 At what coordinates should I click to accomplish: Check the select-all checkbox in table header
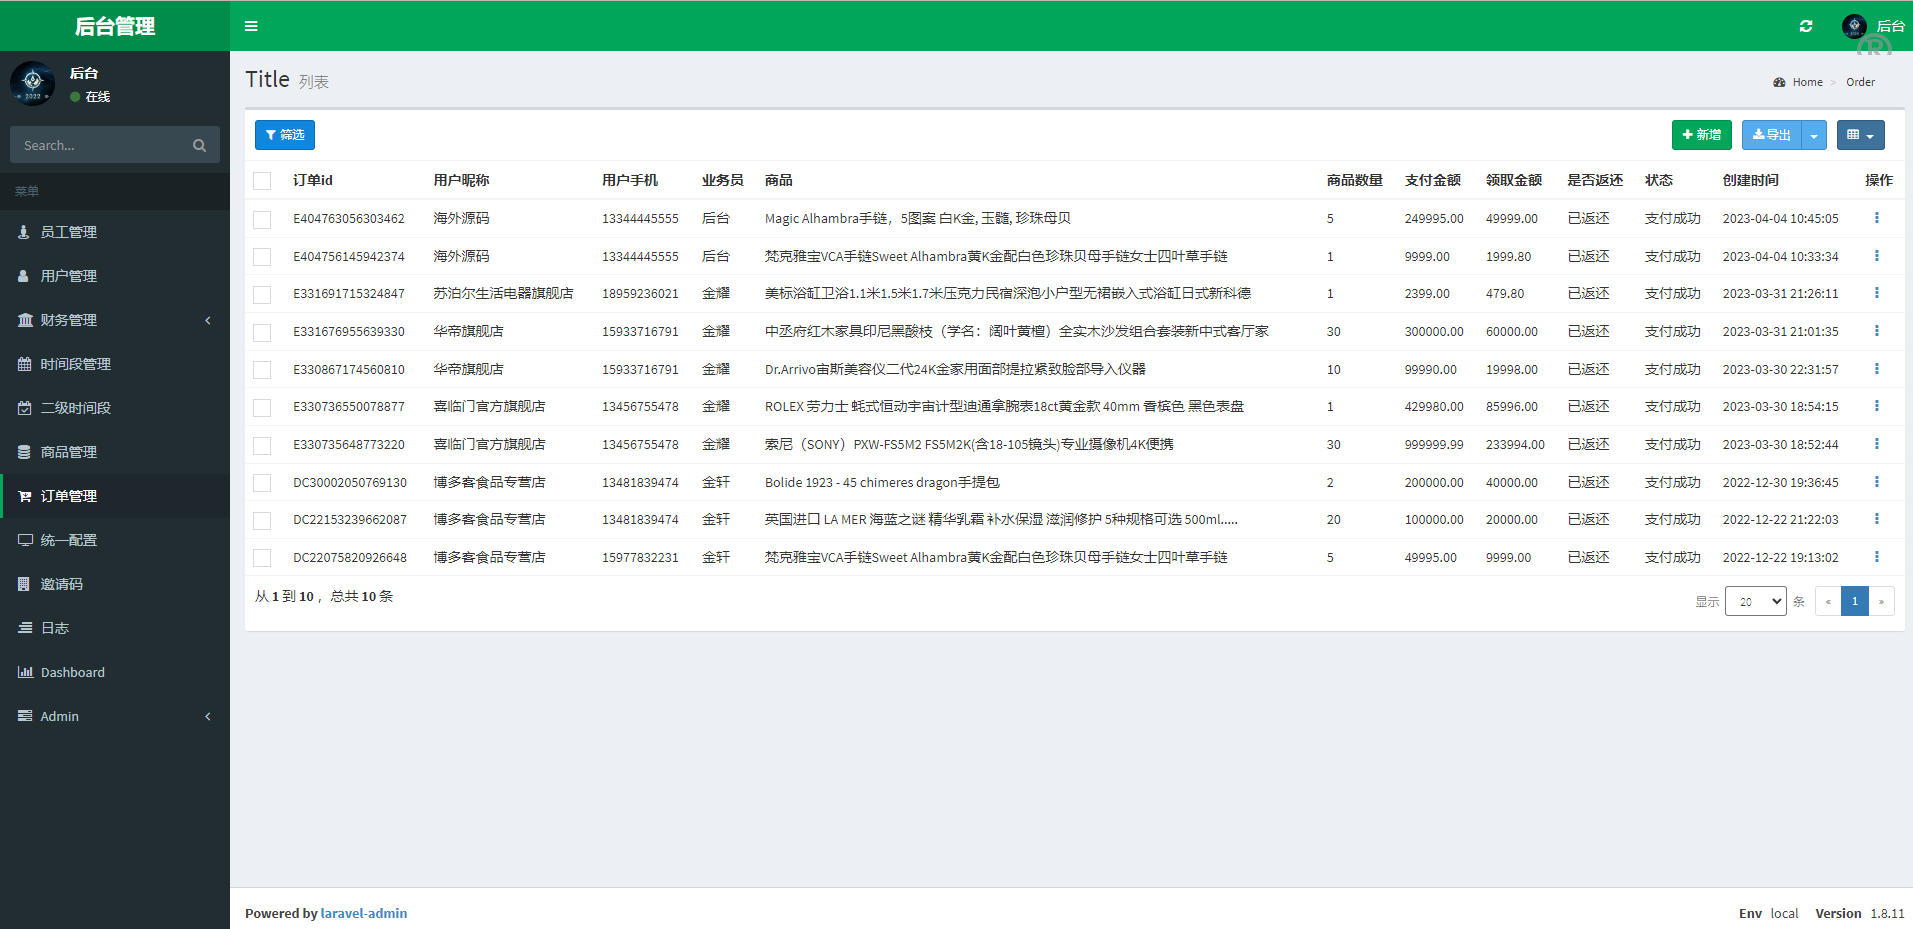click(x=262, y=180)
